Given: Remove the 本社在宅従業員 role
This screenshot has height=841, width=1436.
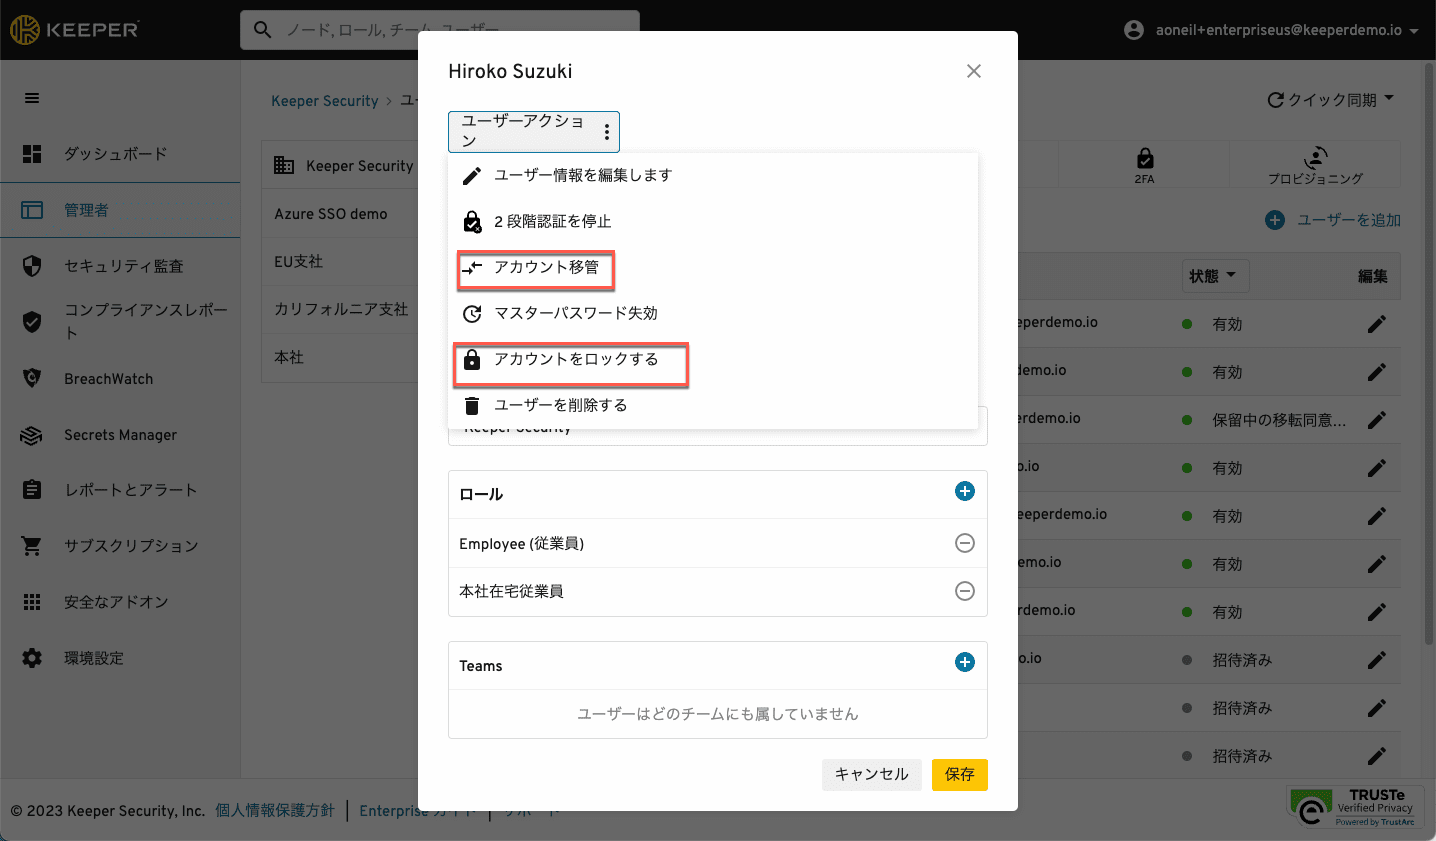Looking at the screenshot, I should (x=964, y=591).
